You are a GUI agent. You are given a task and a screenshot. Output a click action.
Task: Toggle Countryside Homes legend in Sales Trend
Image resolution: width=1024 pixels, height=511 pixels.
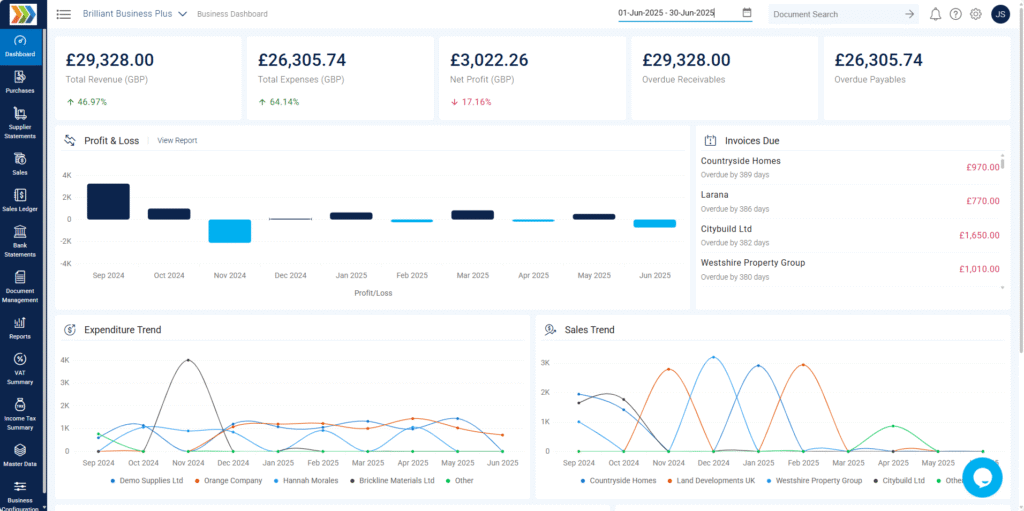(x=618, y=481)
